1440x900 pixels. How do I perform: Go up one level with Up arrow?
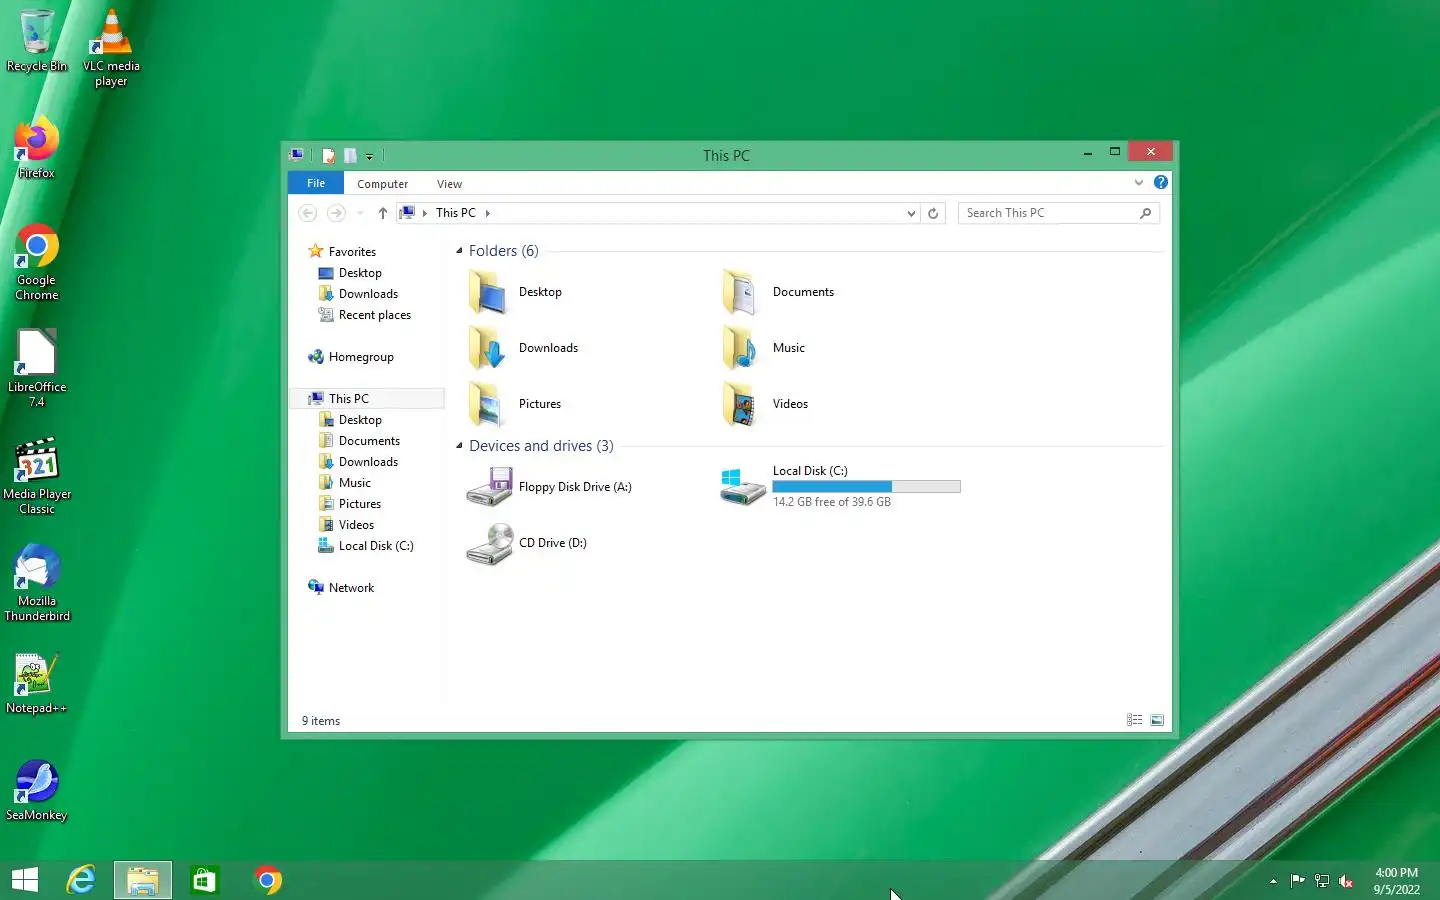tap(382, 213)
